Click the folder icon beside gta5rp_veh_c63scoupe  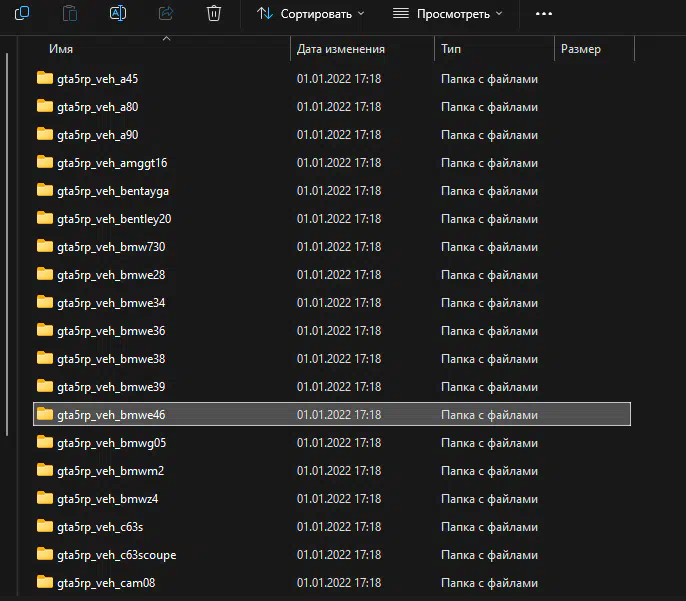[44, 554]
